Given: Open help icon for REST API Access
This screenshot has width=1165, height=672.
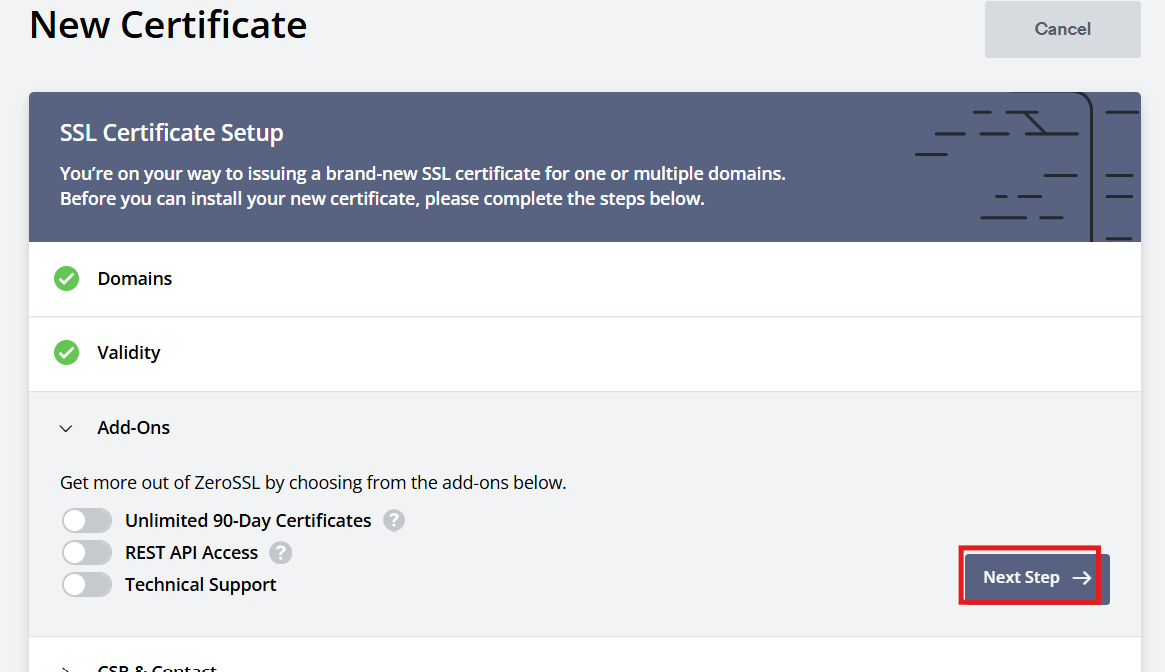Looking at the screenshot, I should coord(280,552).
